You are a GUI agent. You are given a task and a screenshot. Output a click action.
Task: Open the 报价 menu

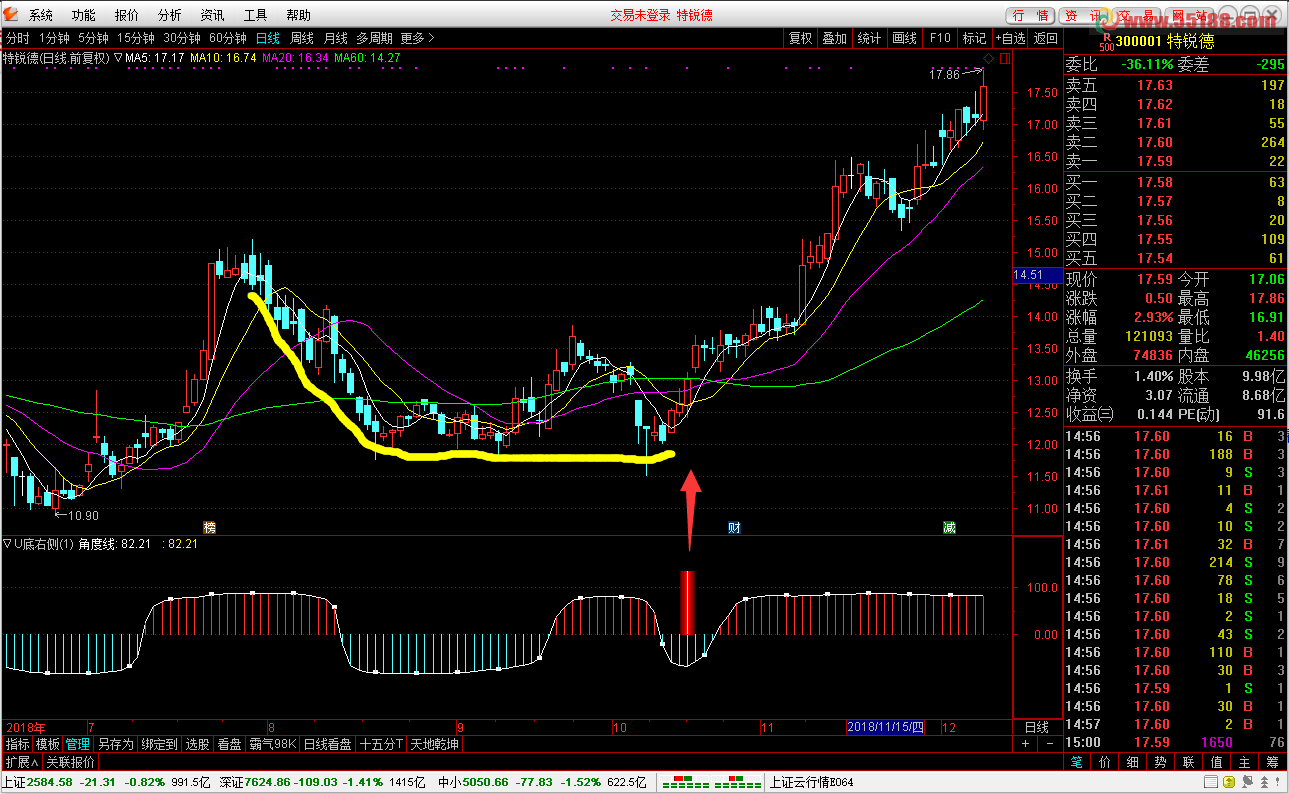coord(127,15)
